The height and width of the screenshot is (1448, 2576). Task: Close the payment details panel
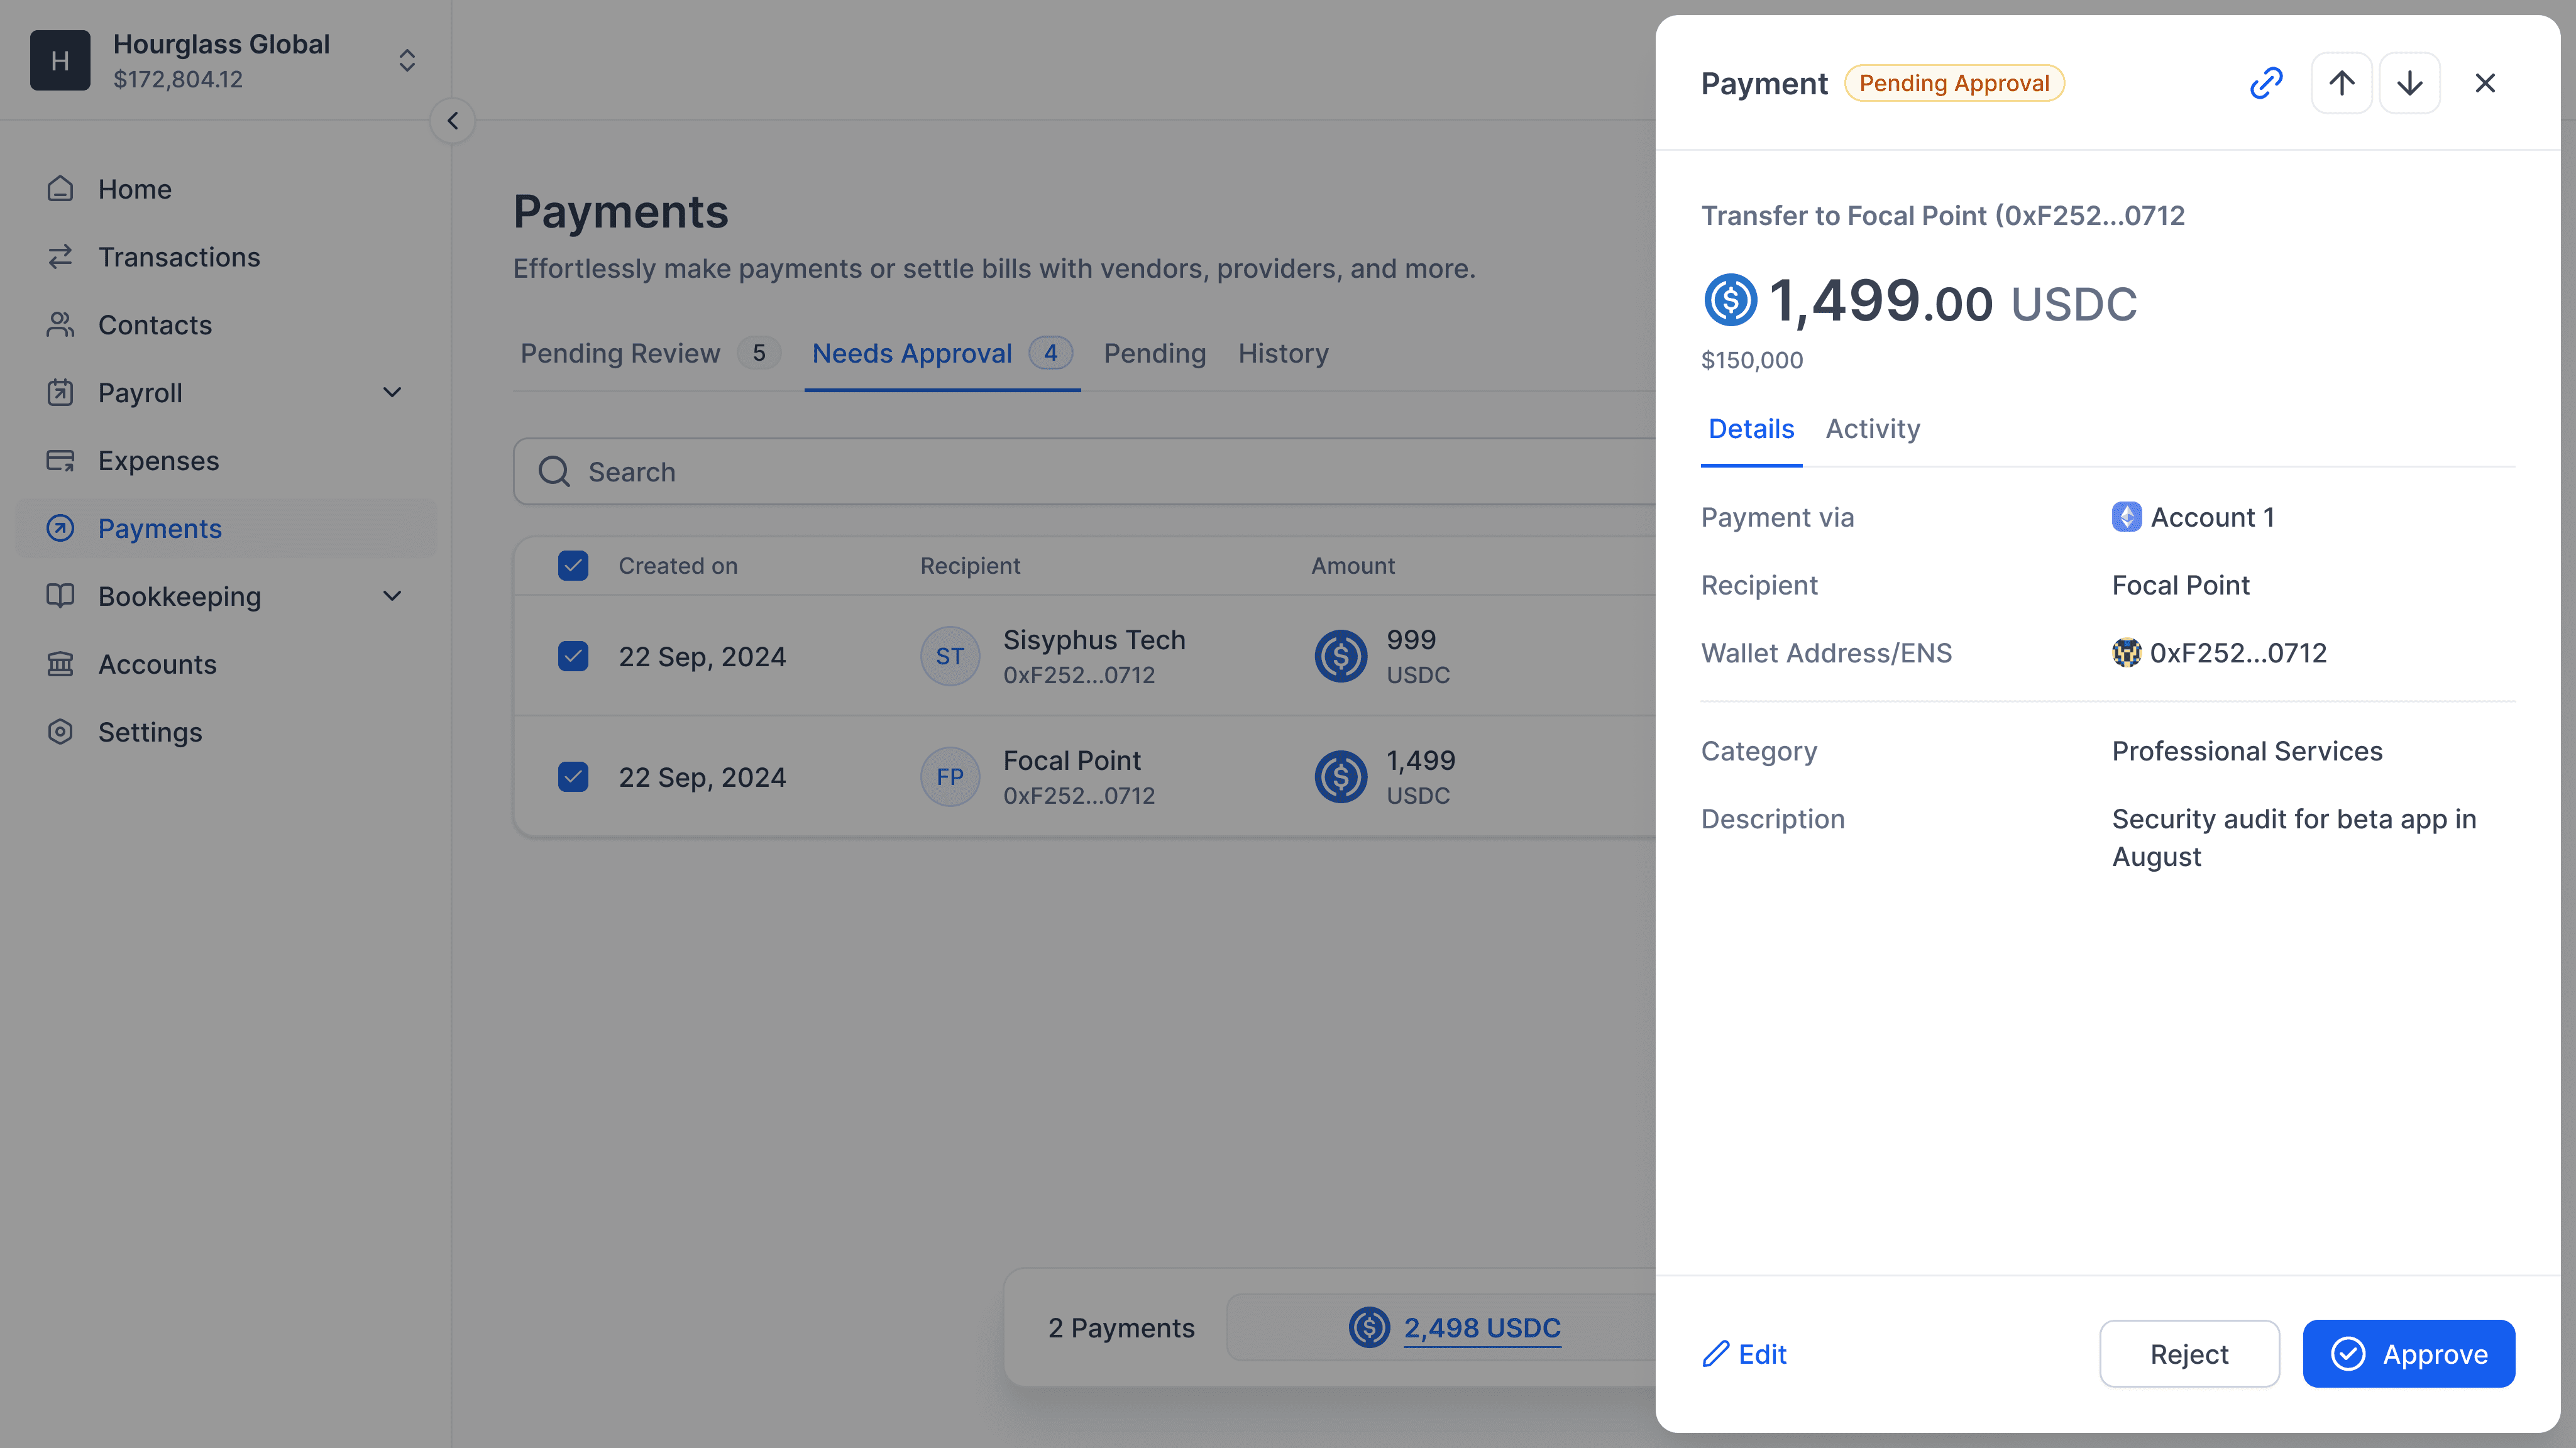coord(2485,83)
